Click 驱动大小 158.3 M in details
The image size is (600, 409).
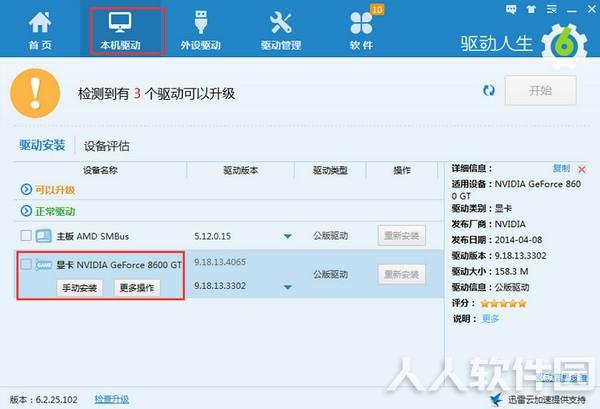click(490, 272)
